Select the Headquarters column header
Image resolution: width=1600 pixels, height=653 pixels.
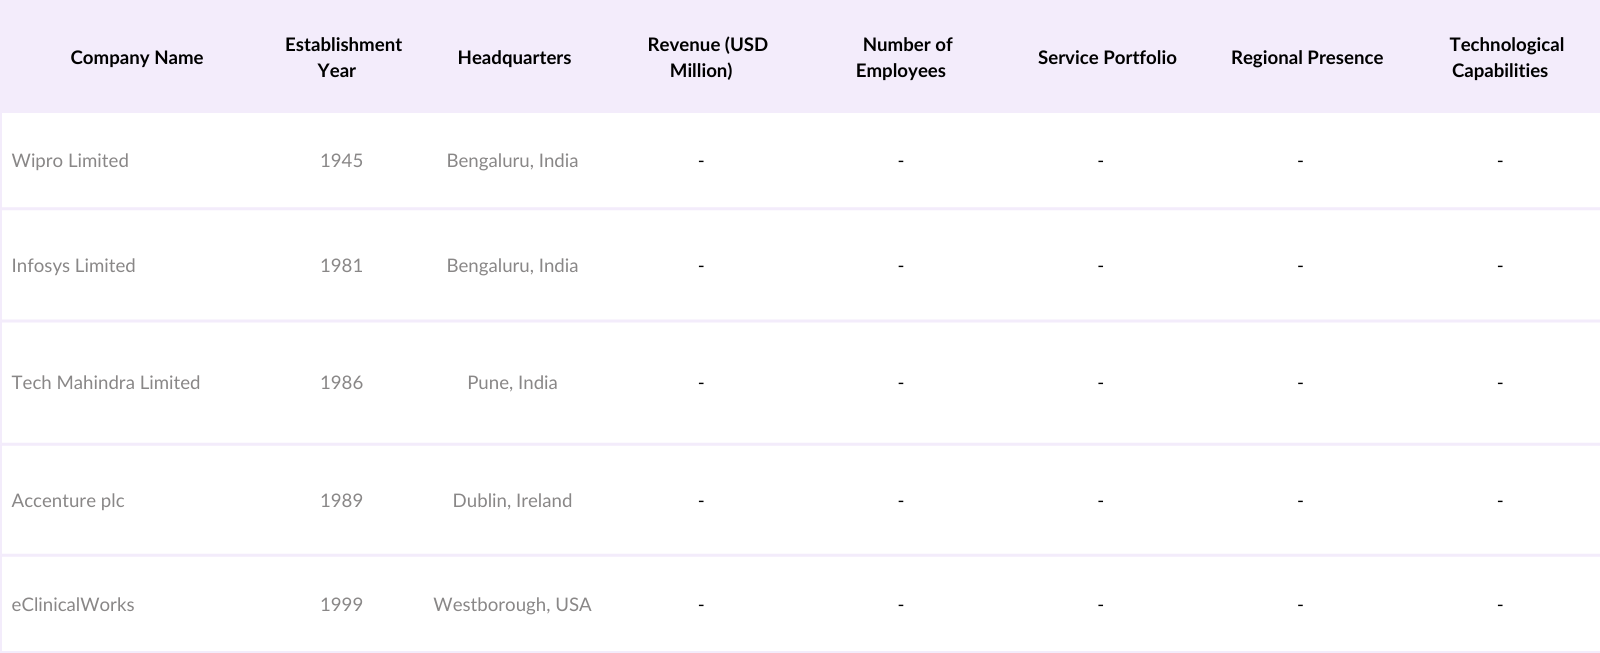tap(514, 57)
